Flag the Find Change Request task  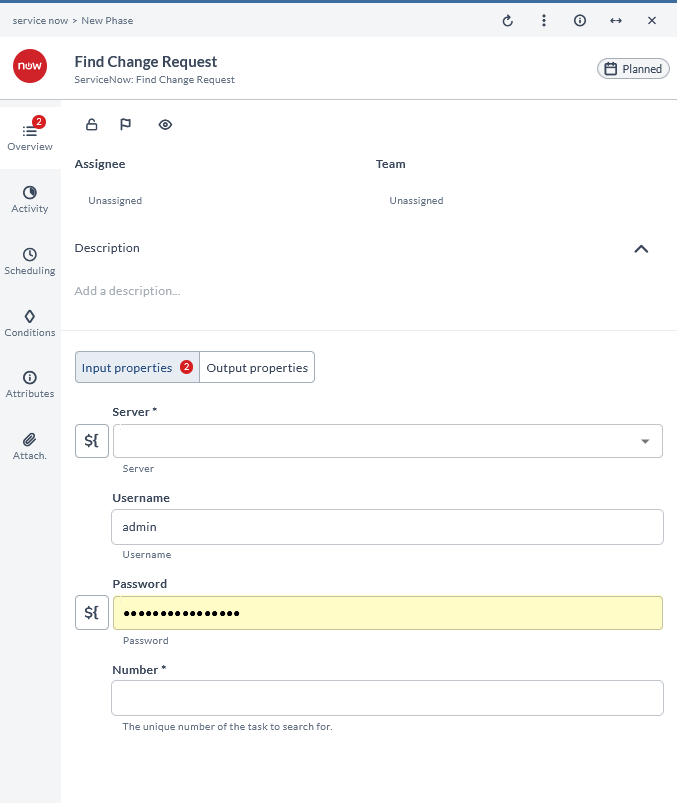click(125, 124)
